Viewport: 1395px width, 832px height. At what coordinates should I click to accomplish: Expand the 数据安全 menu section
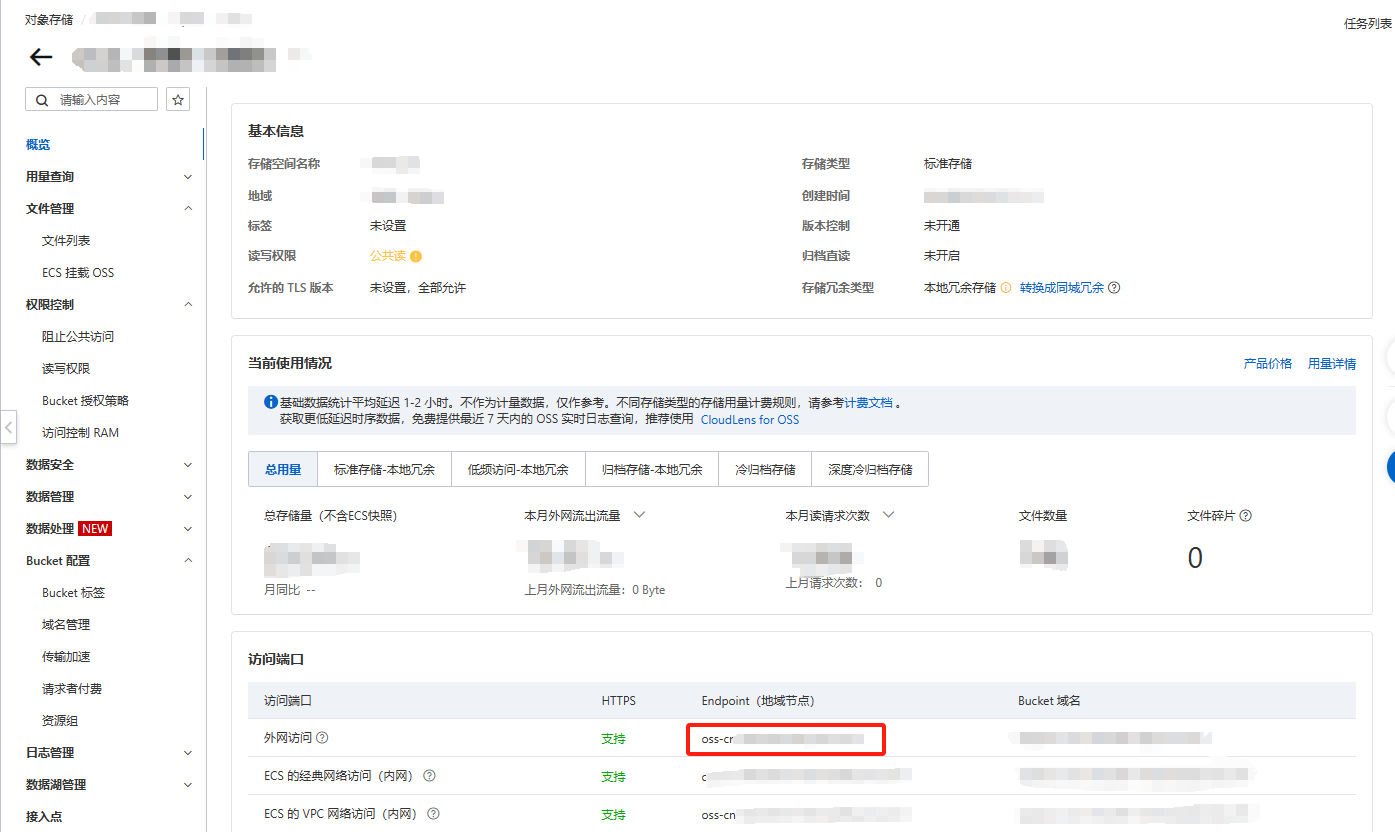188,465
